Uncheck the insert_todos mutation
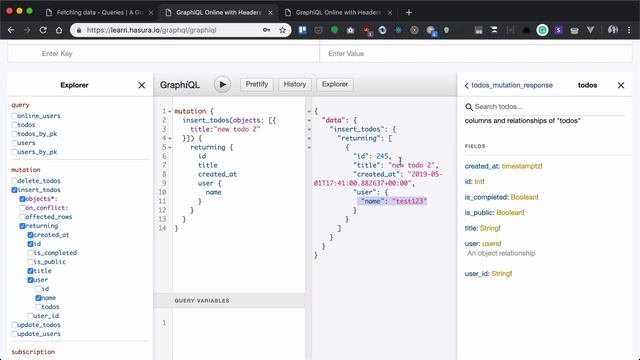Image resolution: width=640 pixels, height=360 pixels. click(x=14, y=190)
